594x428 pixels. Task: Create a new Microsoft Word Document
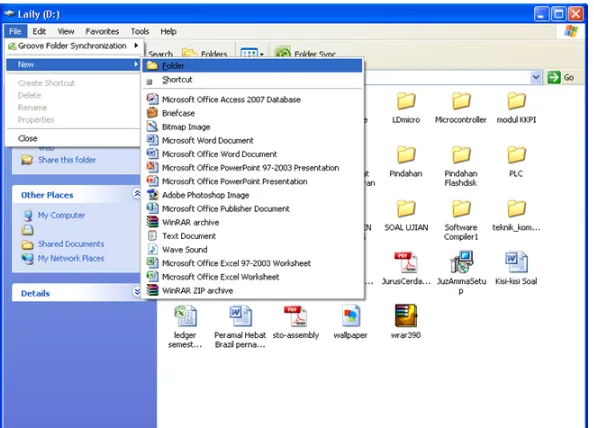point(252,141)
